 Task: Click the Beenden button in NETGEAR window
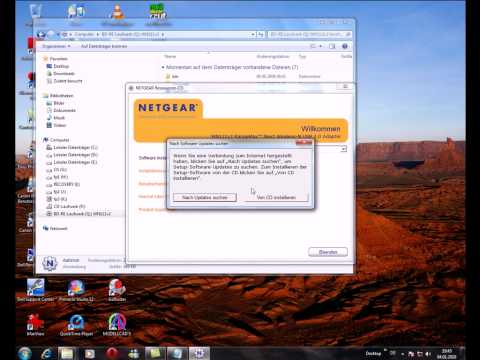pos(328,252)
